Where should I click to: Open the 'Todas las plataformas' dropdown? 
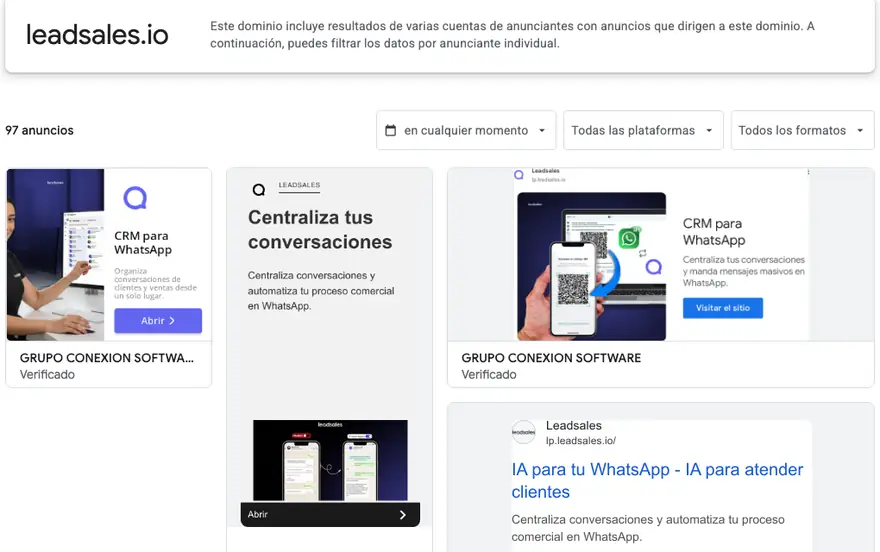point(643,130)
